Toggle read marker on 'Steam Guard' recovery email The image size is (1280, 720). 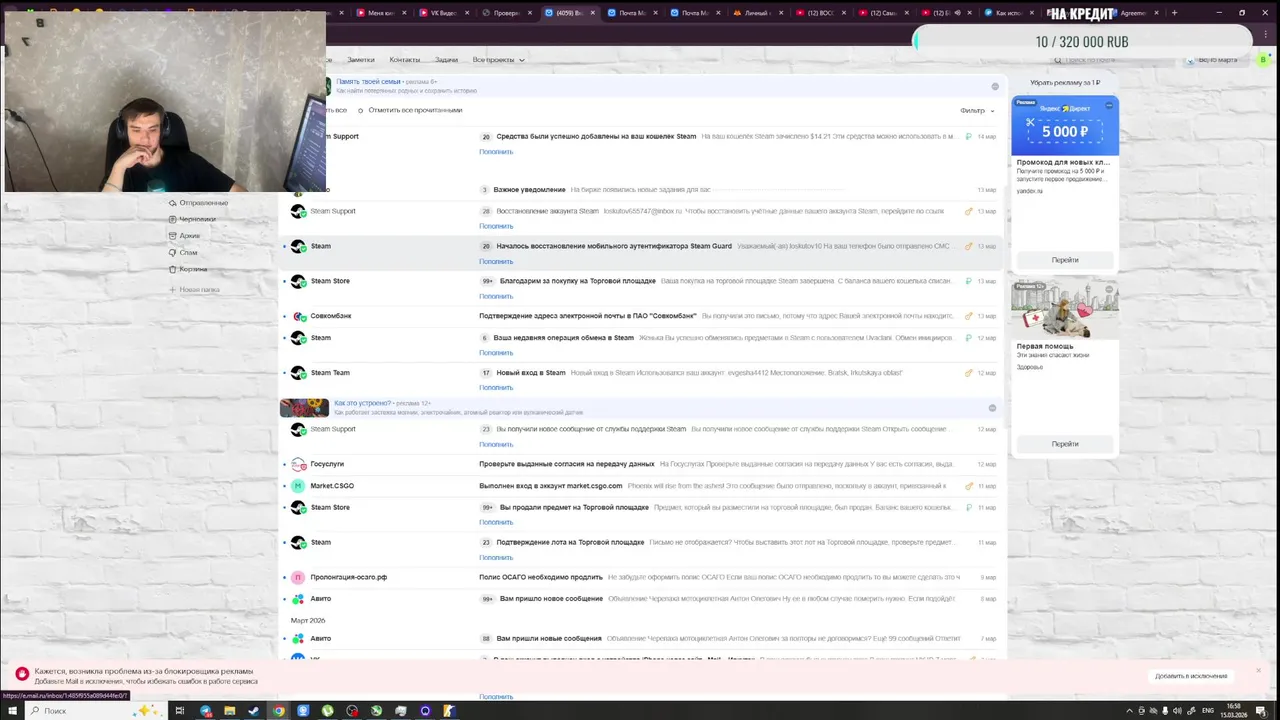(x=284, y=246)
